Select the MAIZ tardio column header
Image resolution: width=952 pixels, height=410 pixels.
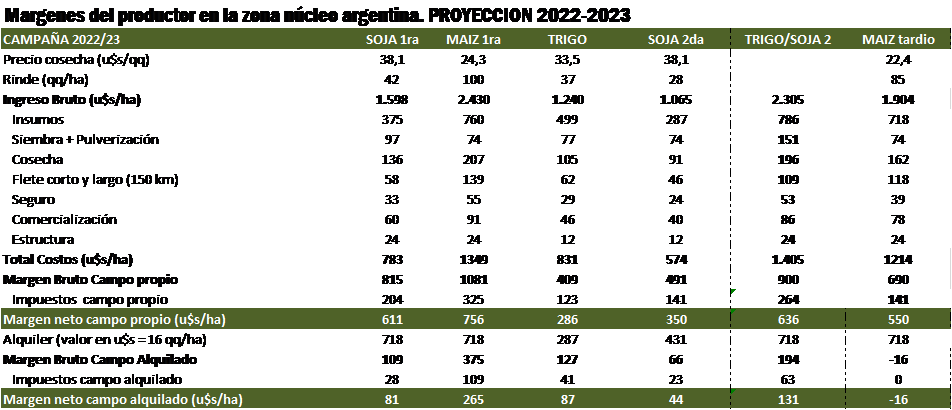coord(898,40)
